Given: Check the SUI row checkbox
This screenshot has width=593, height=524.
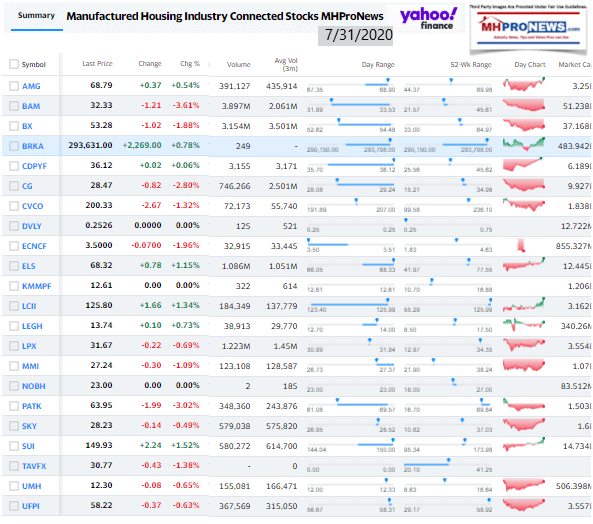Looking at the screenshot, I should tap(14, 446).
